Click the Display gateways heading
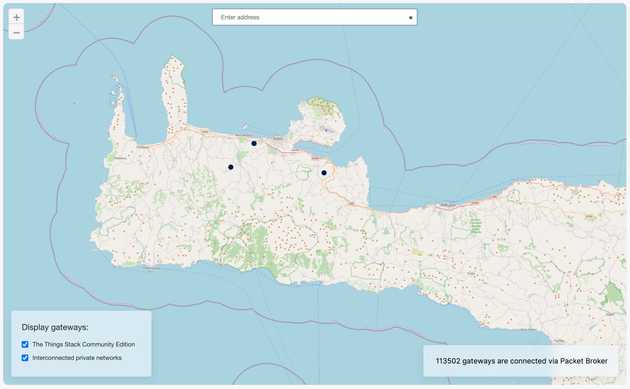Image resolution: width=630 pixels, height=389 pixels. pyautogui.click(x=55, y=327)
